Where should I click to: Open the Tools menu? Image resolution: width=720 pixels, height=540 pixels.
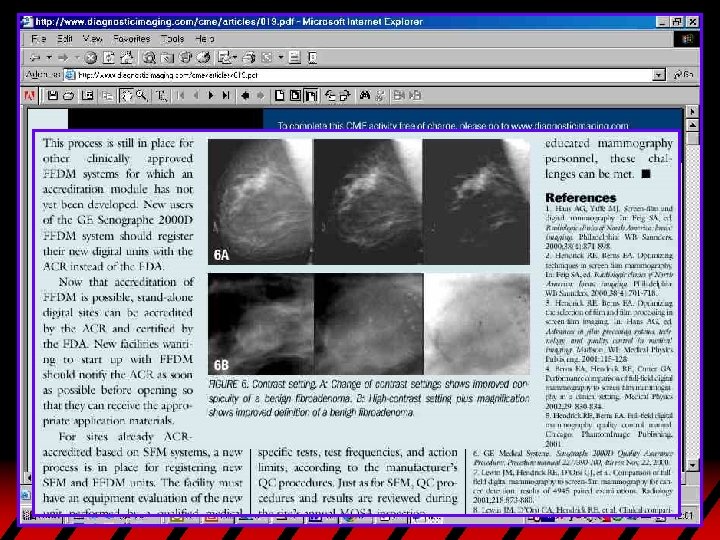tap(172, 39)
